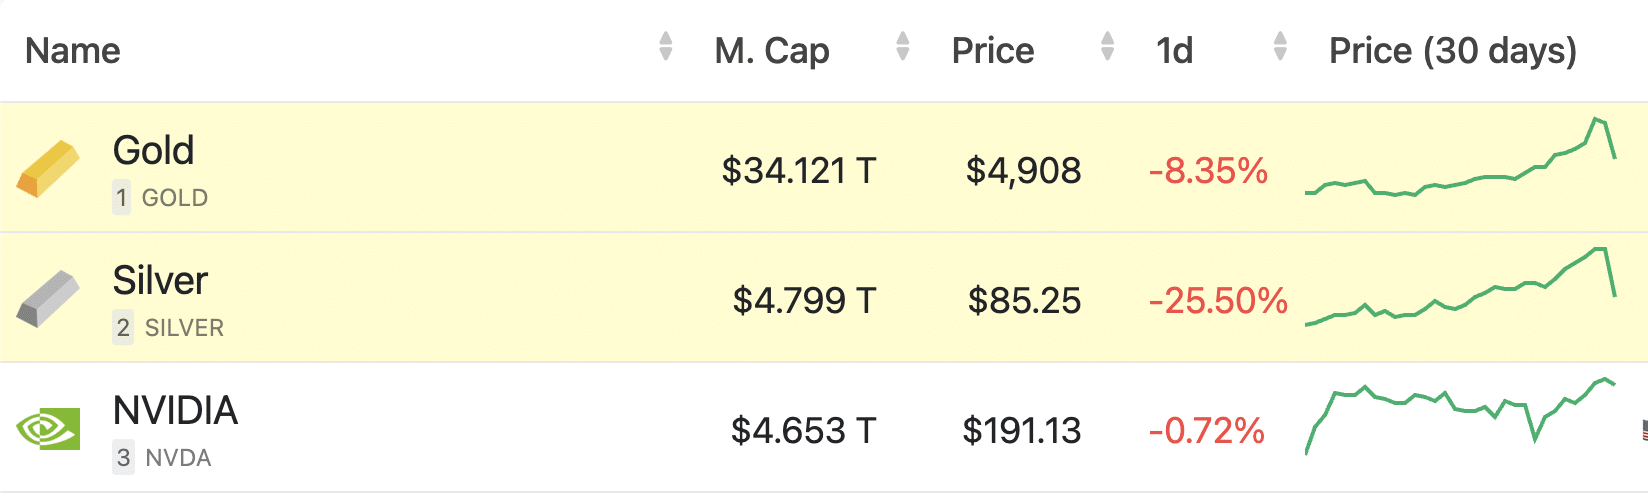Click Silver's 30-day price sparkline
The width and height of the screenshot is (1648, 500).
(1460, 290)
